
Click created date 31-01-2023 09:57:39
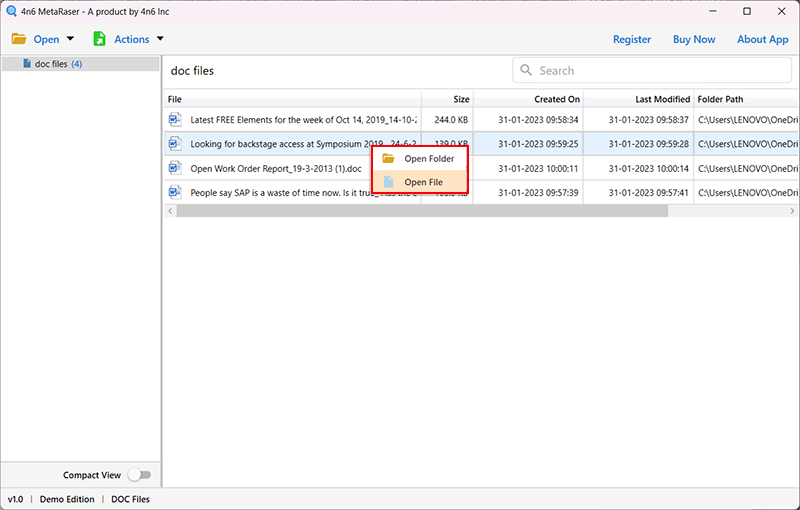coord(538,193)
